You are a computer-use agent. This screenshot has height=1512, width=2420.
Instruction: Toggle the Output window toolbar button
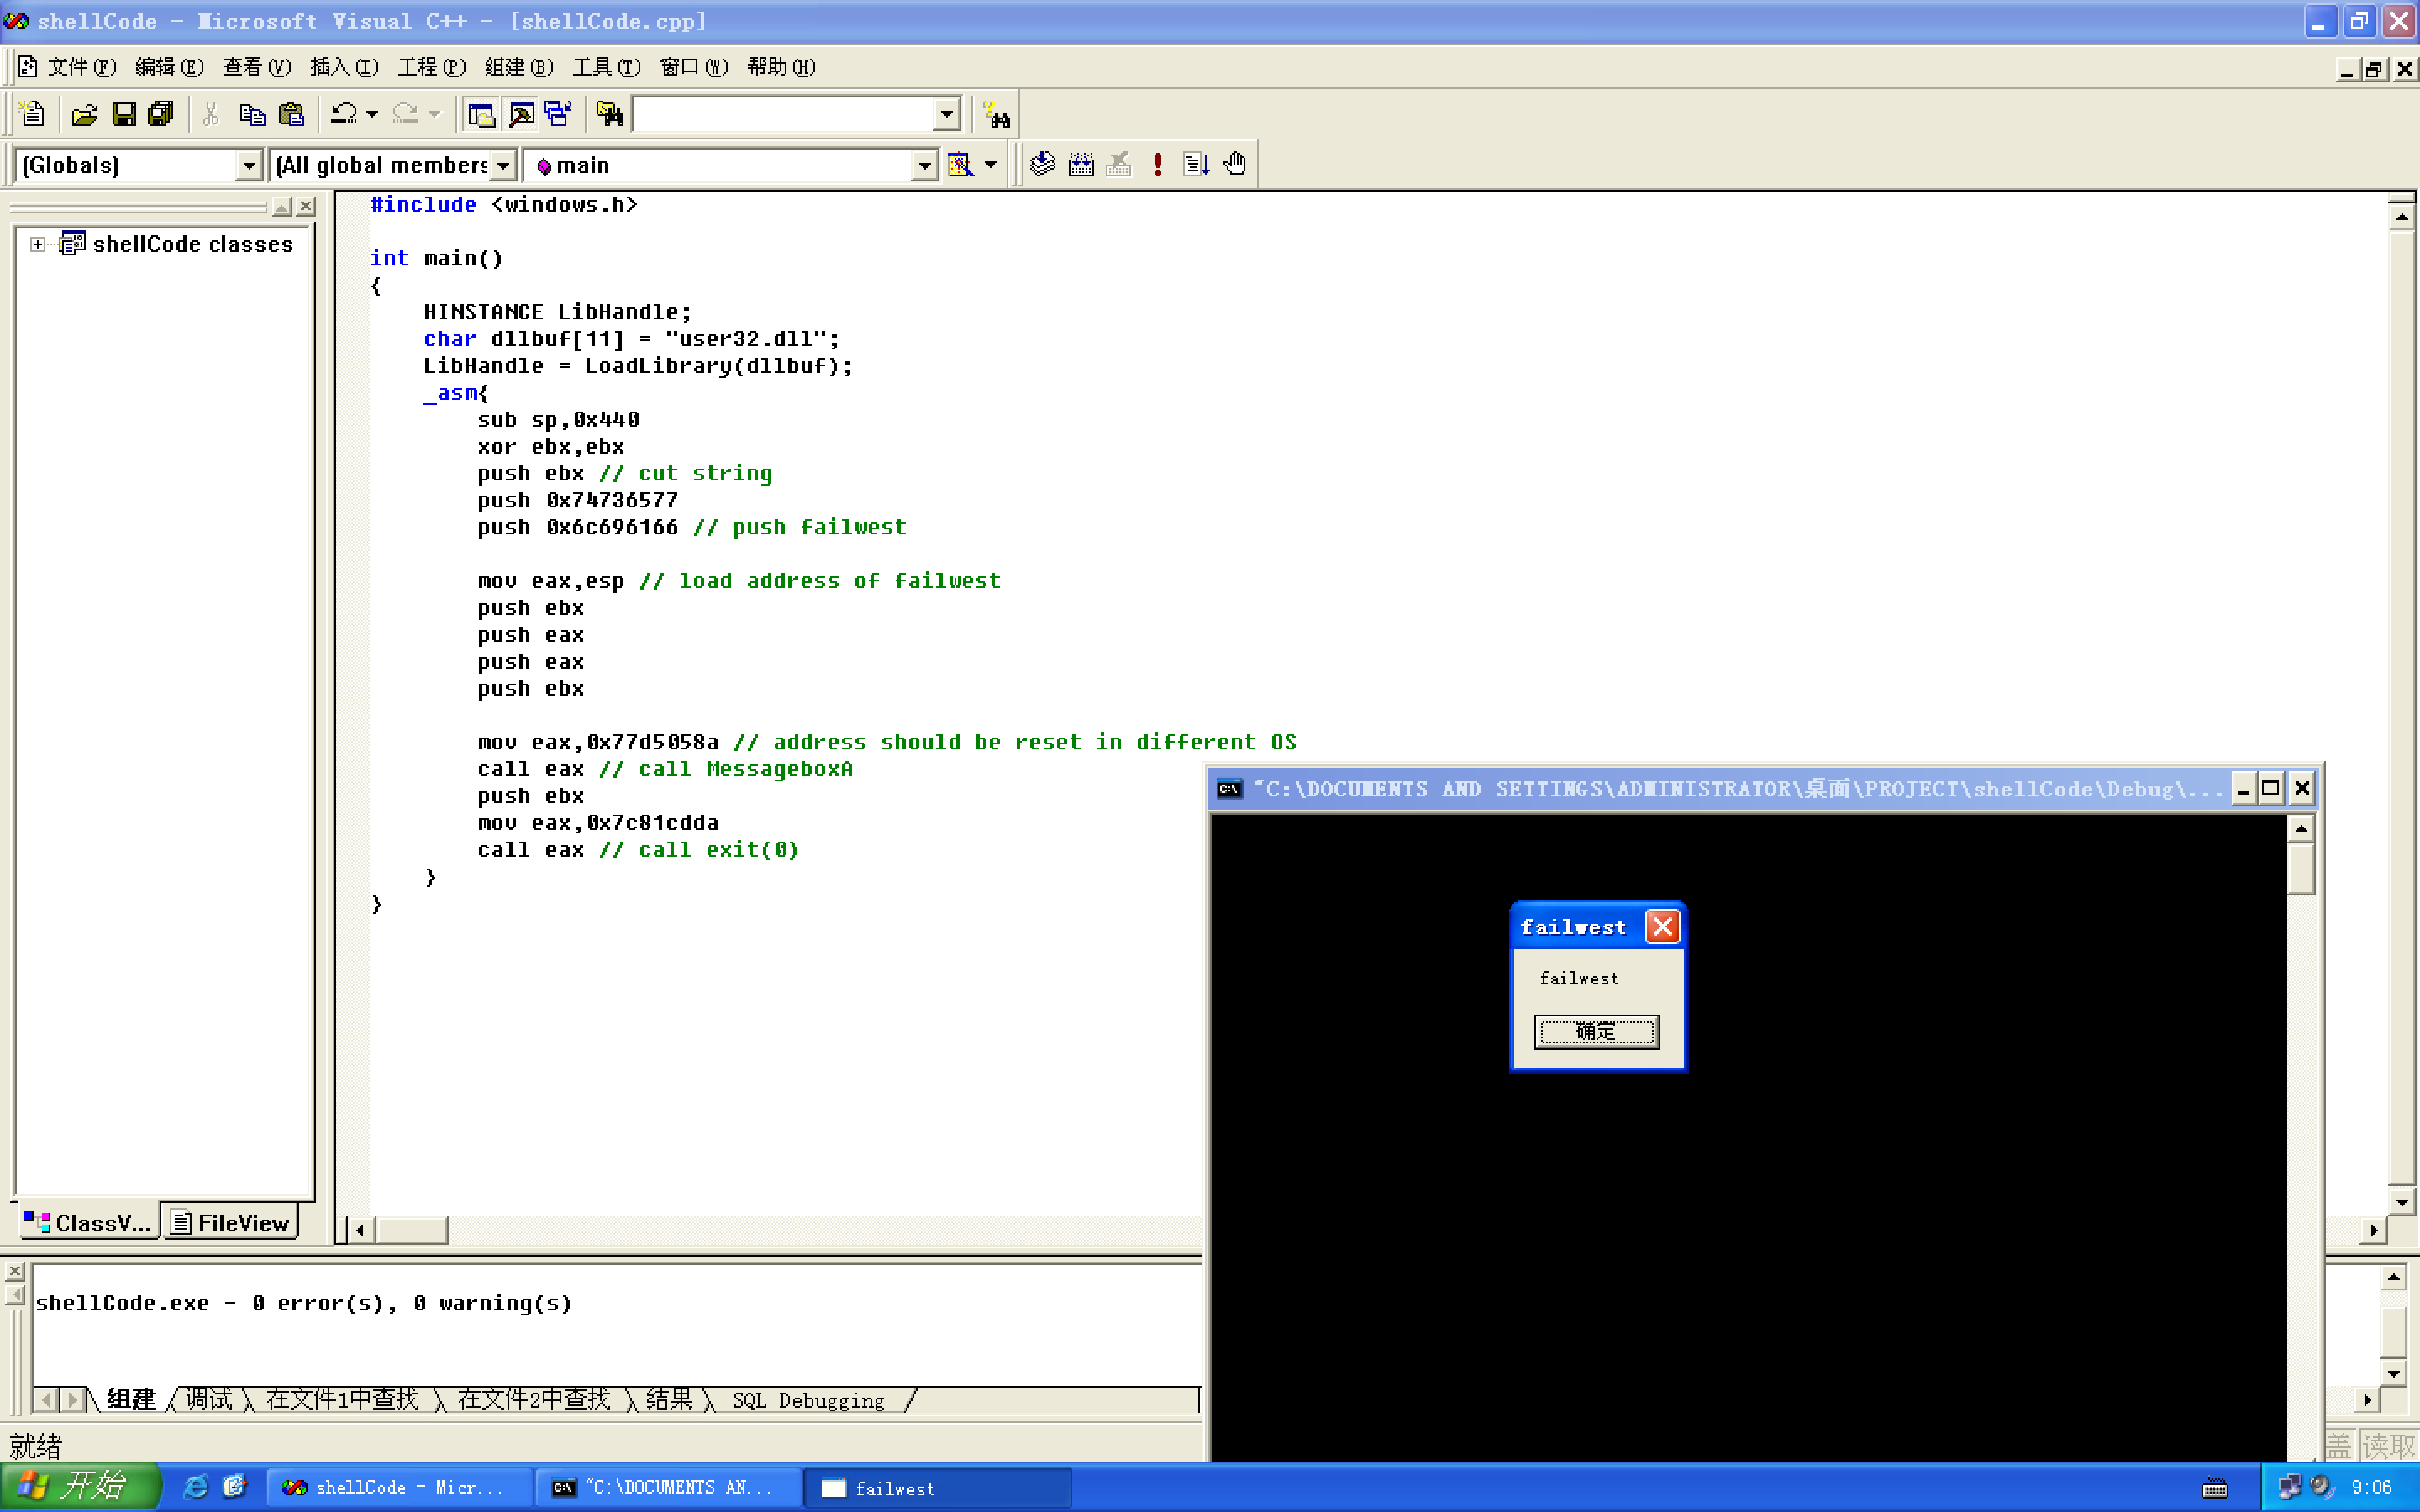pos(521,115)
